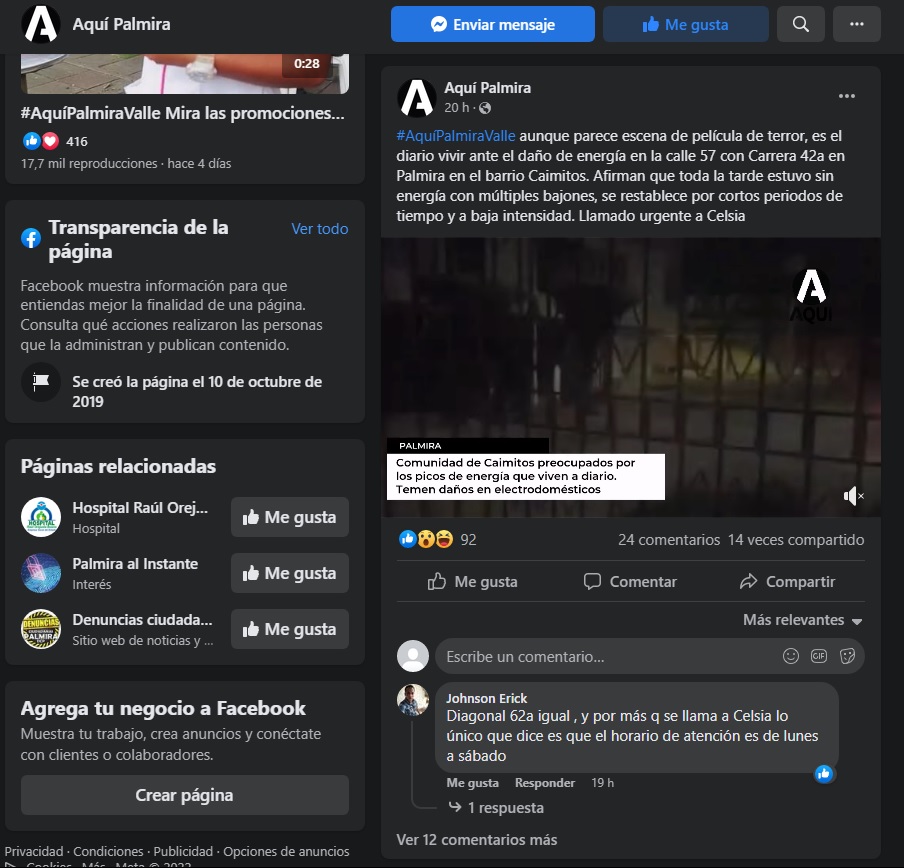Click the Crear página button
Screen dimensions: 904x868
click(184, 795)
